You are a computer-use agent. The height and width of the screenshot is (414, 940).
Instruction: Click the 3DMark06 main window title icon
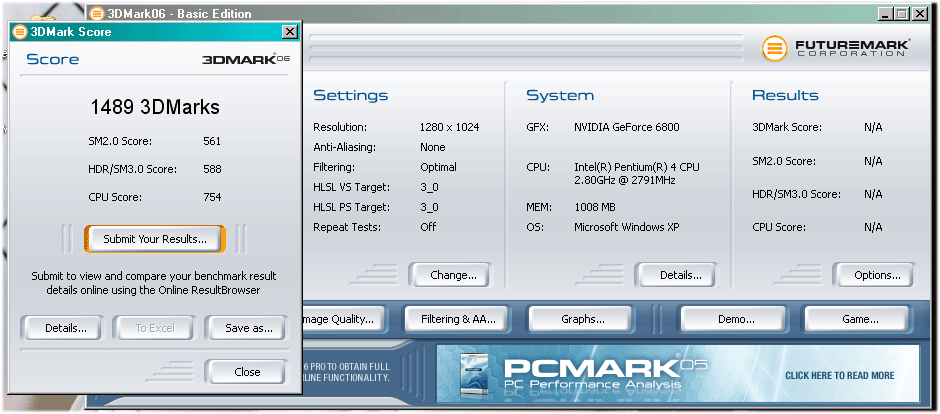(x=97, y=13)
